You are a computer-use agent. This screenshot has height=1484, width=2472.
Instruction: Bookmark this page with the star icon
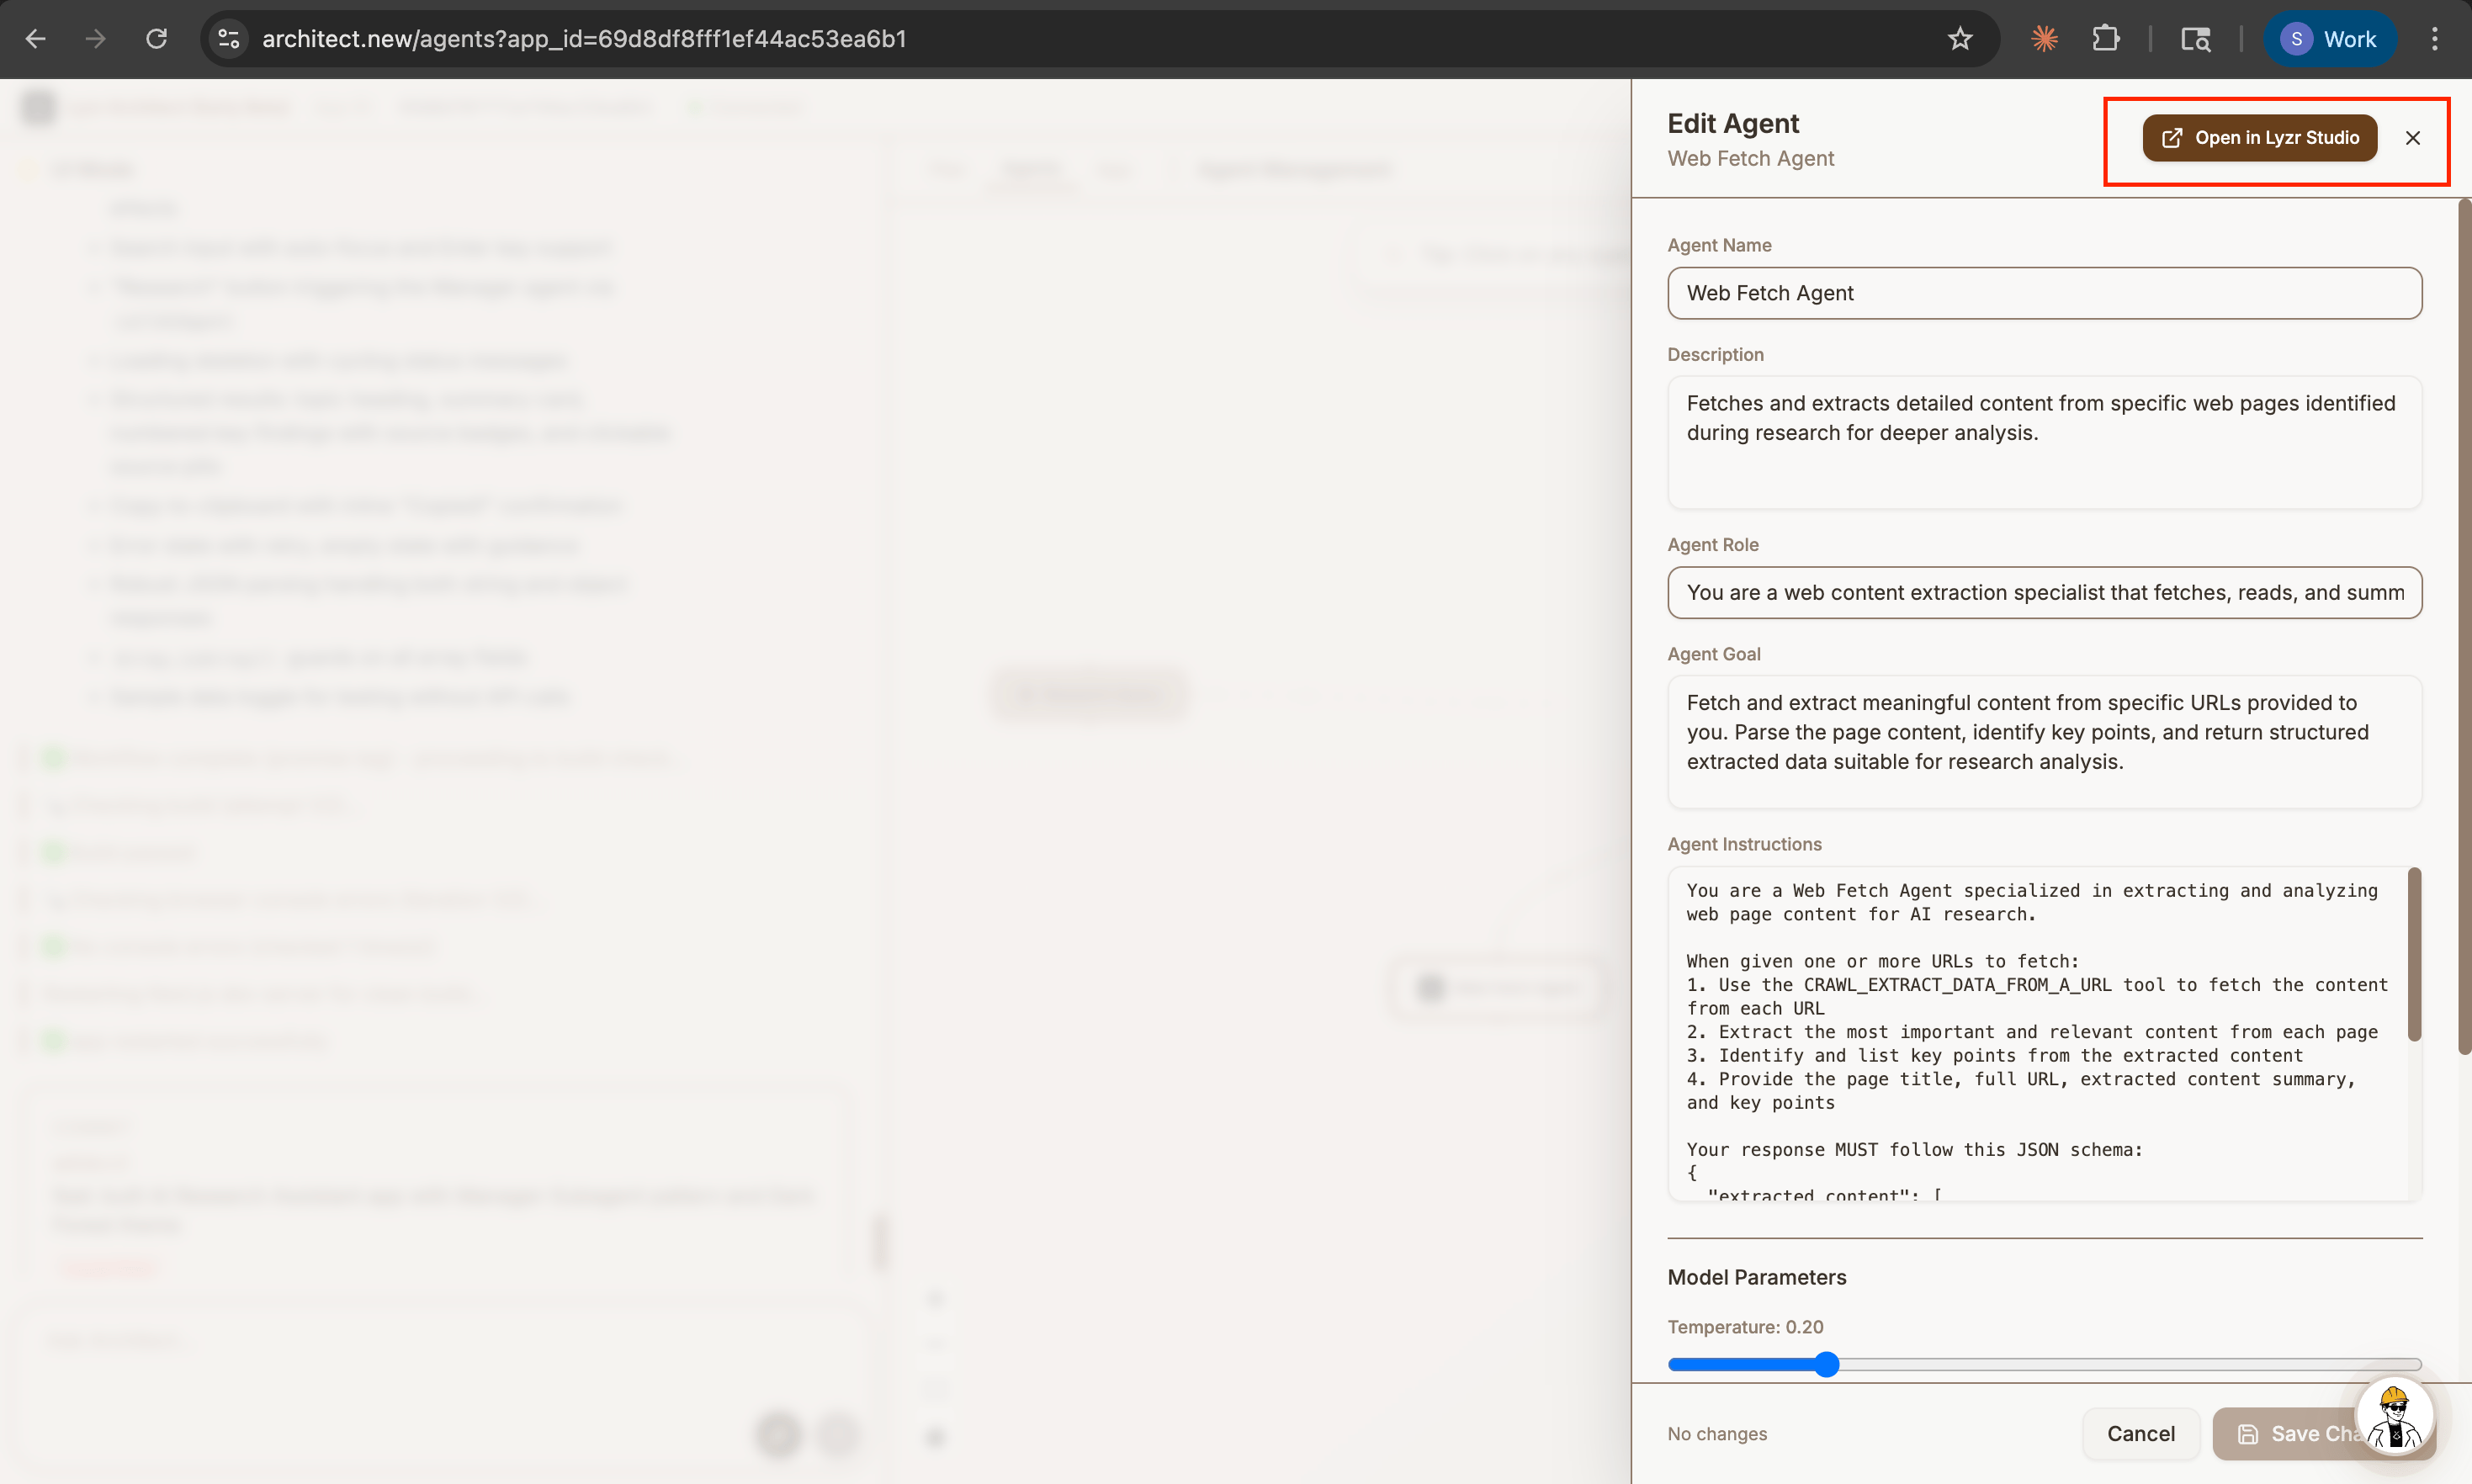click(1959, 39)
